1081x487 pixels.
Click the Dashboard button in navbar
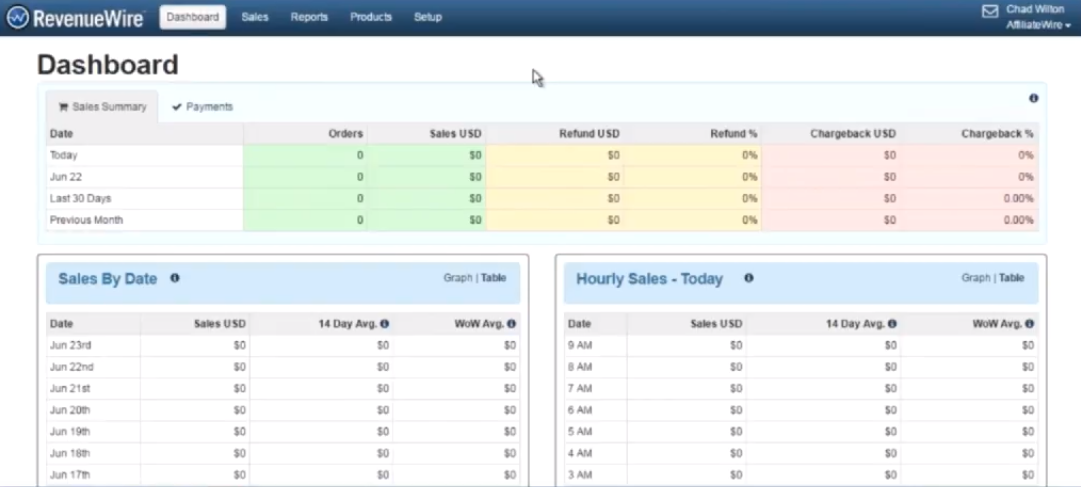(x=192, y=17)
